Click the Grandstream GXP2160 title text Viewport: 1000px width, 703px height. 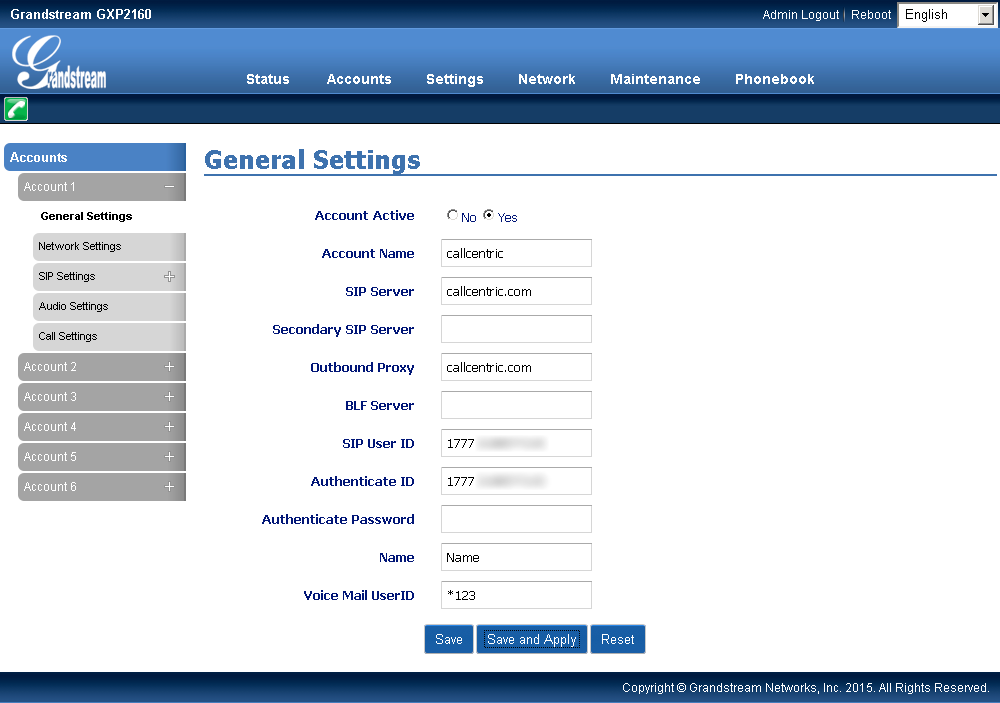click(x=81, y=14)
